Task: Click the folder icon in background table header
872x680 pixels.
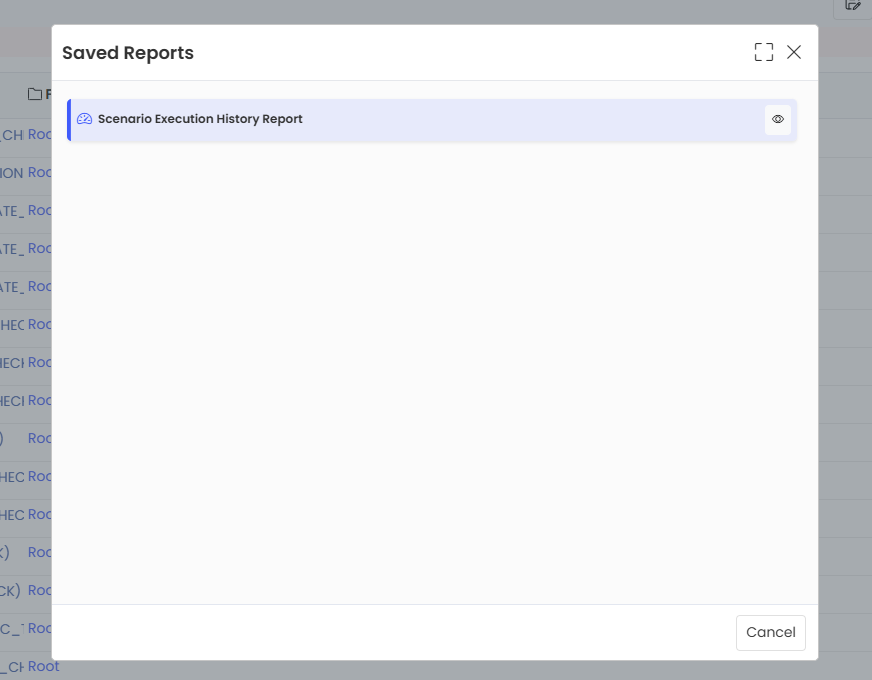Action: pyautogui.click(x=35, y=94)
